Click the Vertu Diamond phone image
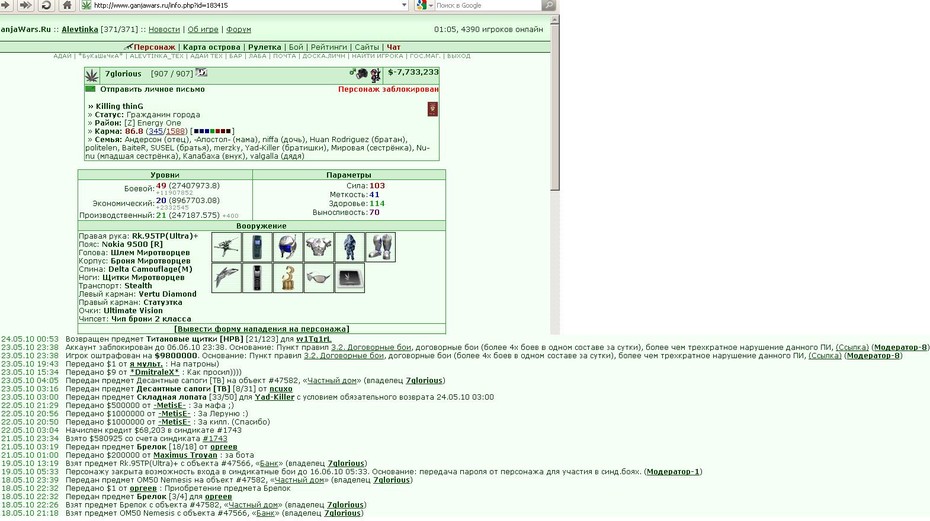This screenshot has width=930, height=521. tap(257, 278)
